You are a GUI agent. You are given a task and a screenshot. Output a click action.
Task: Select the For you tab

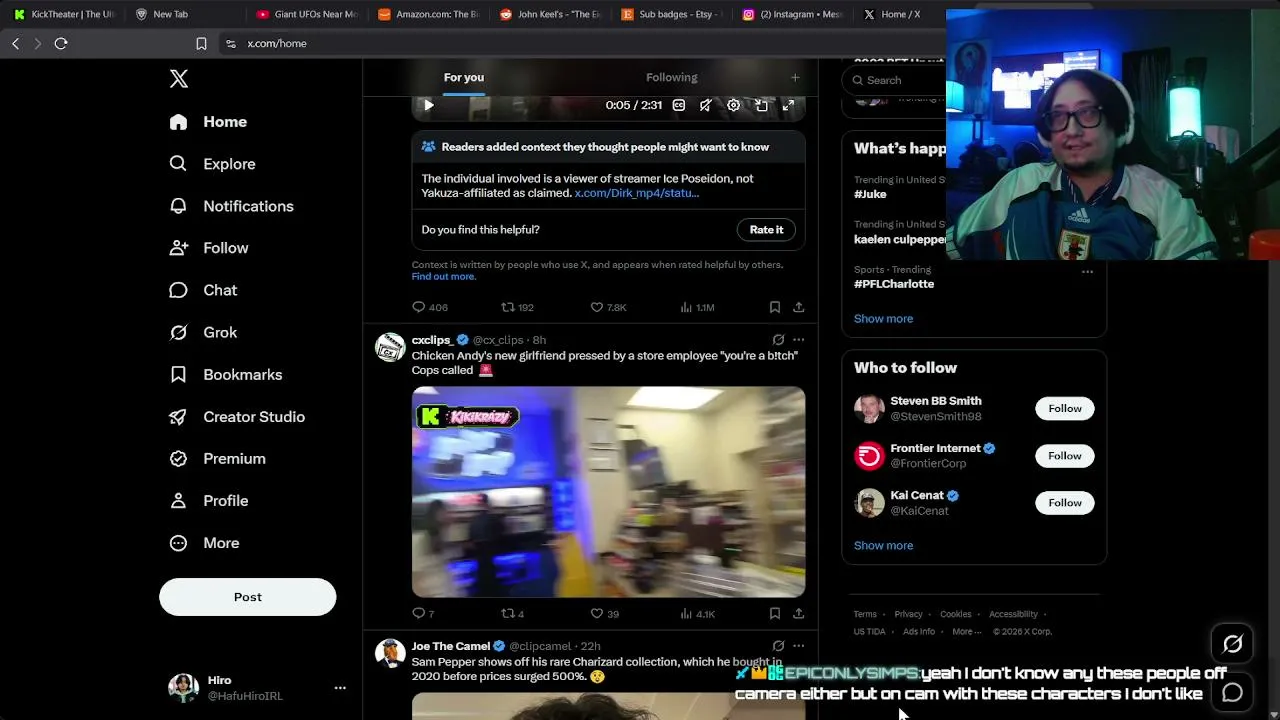click(464, 77)
